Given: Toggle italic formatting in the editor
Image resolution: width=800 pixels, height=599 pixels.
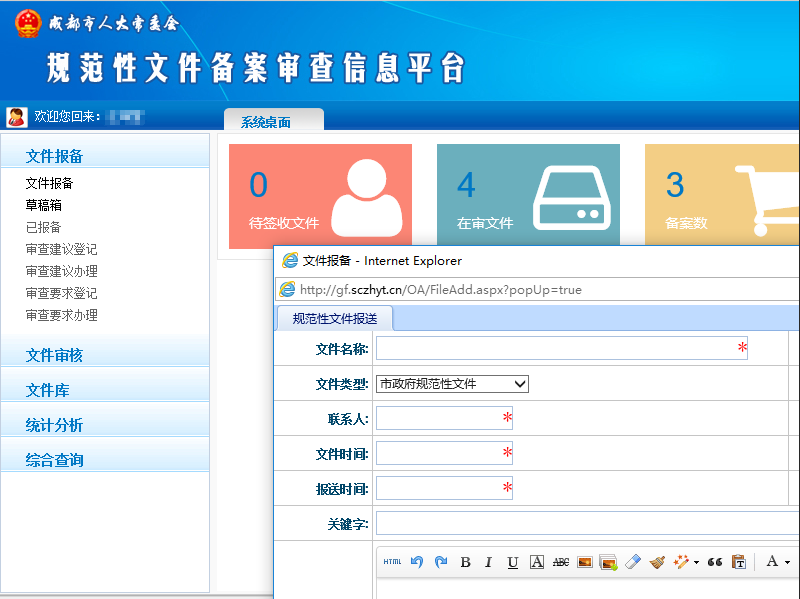Looking at the screenshot, I should pyautogui.click(x=489, y=562).
